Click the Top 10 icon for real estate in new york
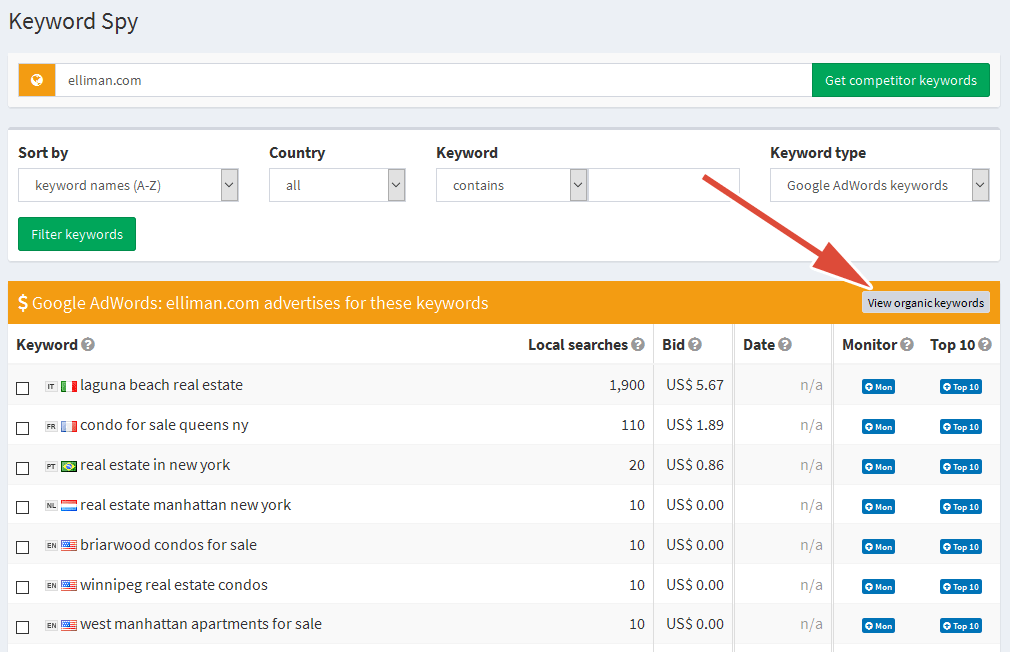The width and height of the screenshot is (1010, 652). click(x=960, y=466)
